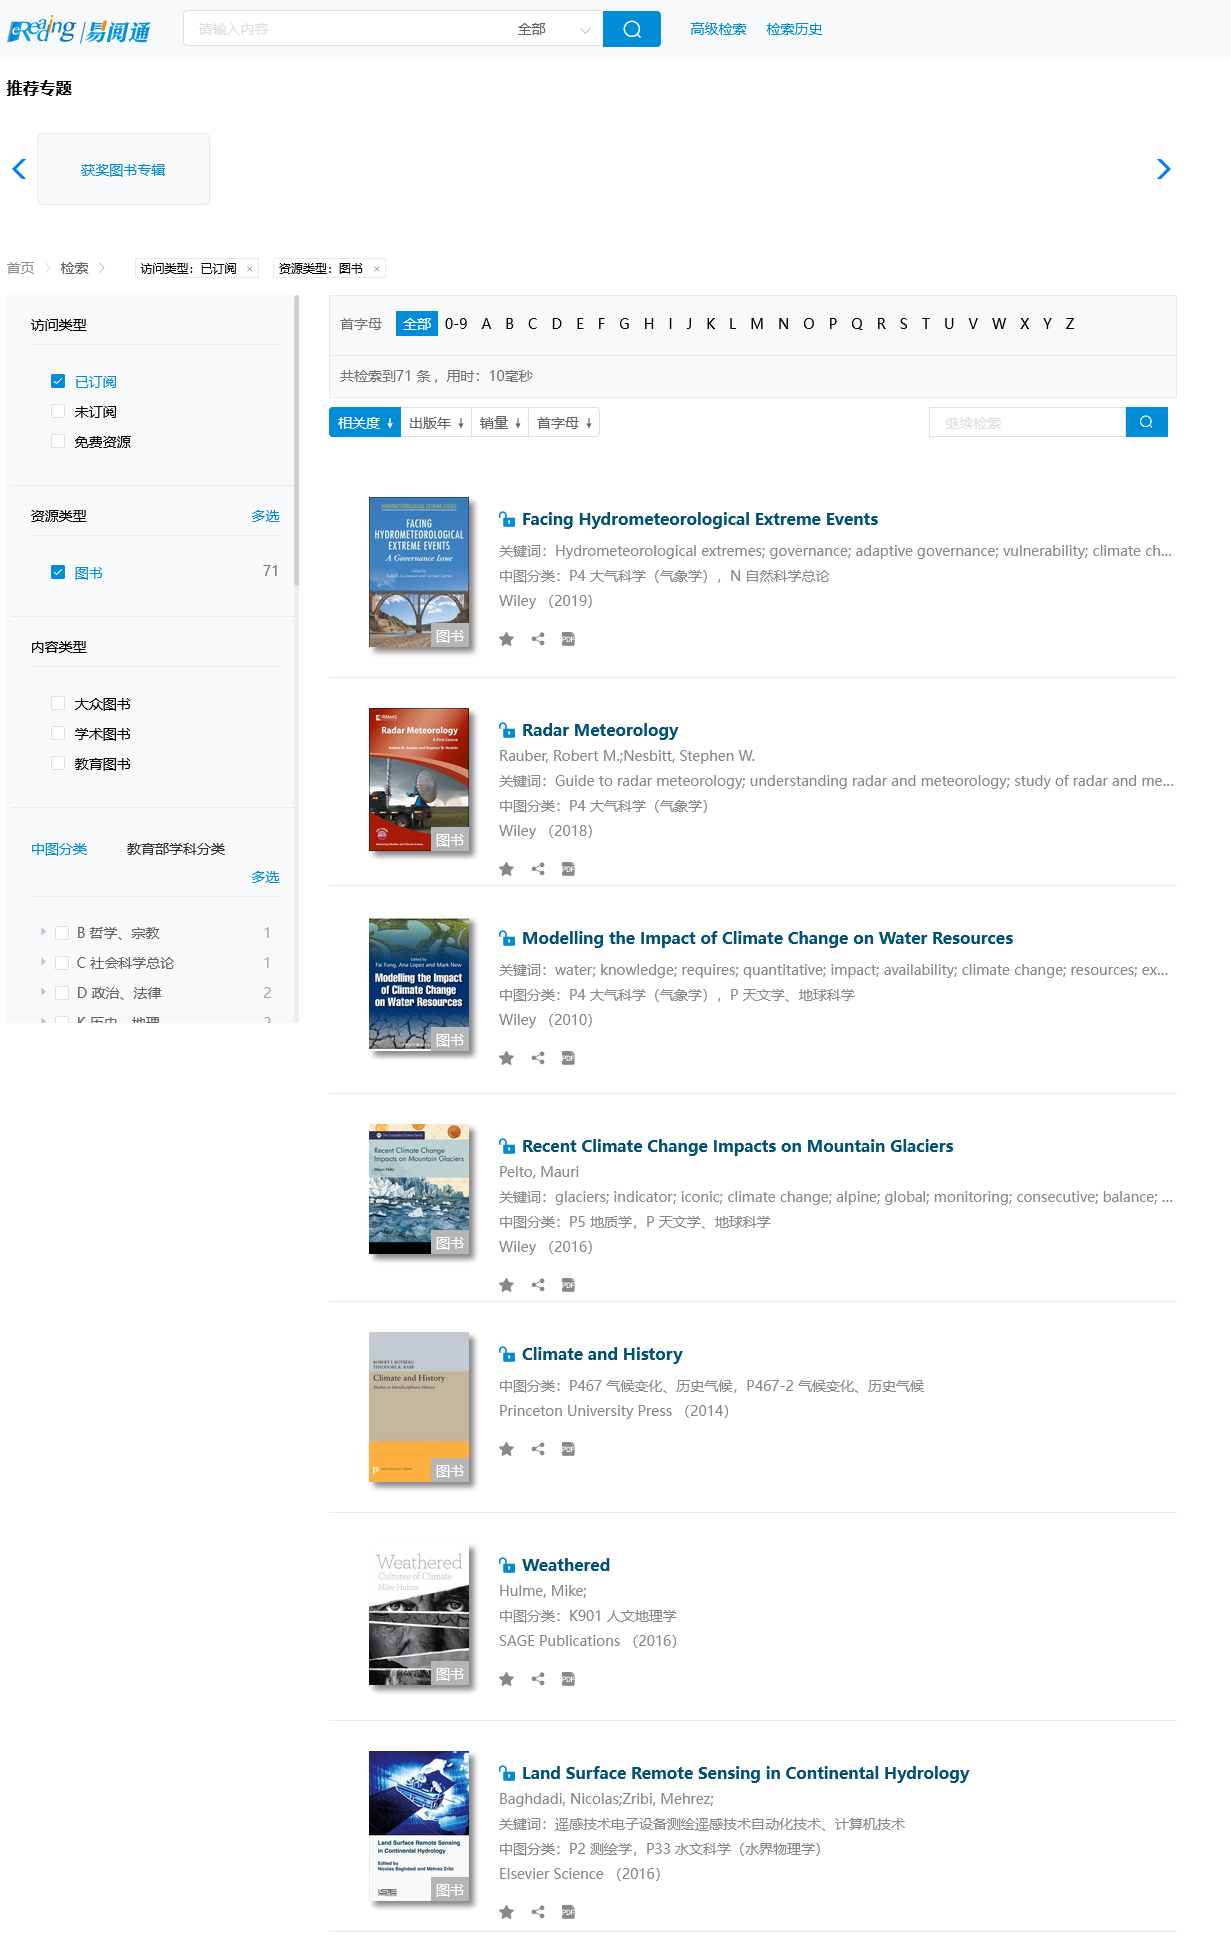The image size is (1231, 1942).
Task: Enable the 学术图书 content type checkbox
Action: coord(58,733)
